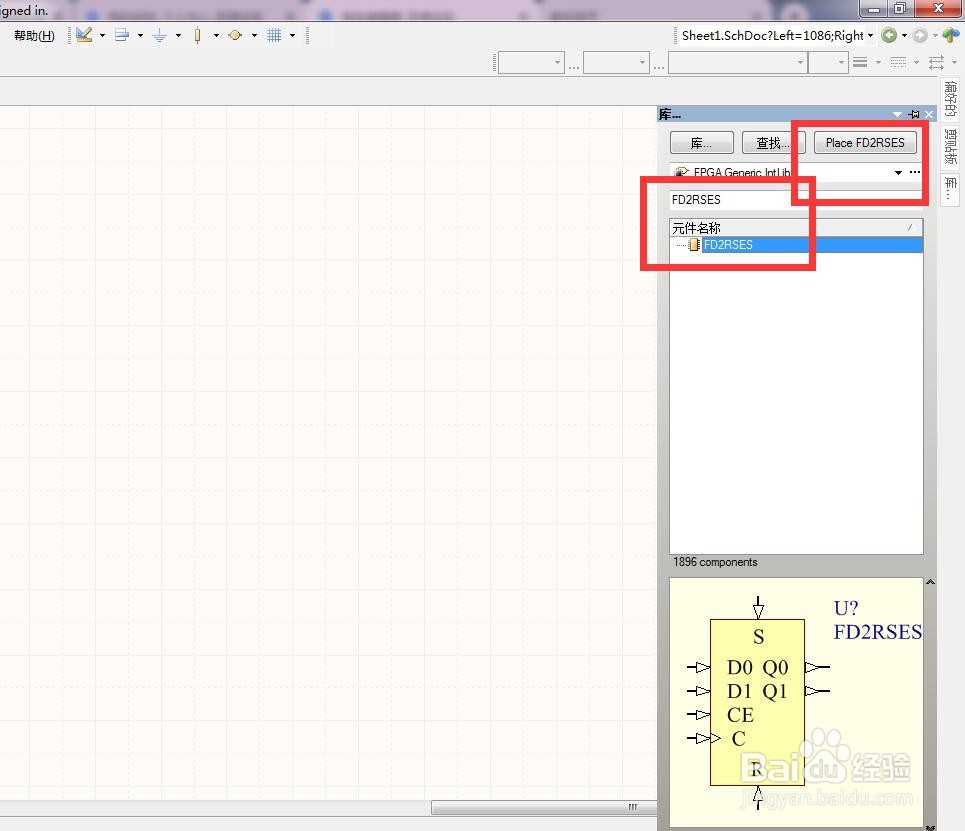Click the FD2RSES component chip icon
The width and height of the screenshot is (965, 831).
coord(694,245)
